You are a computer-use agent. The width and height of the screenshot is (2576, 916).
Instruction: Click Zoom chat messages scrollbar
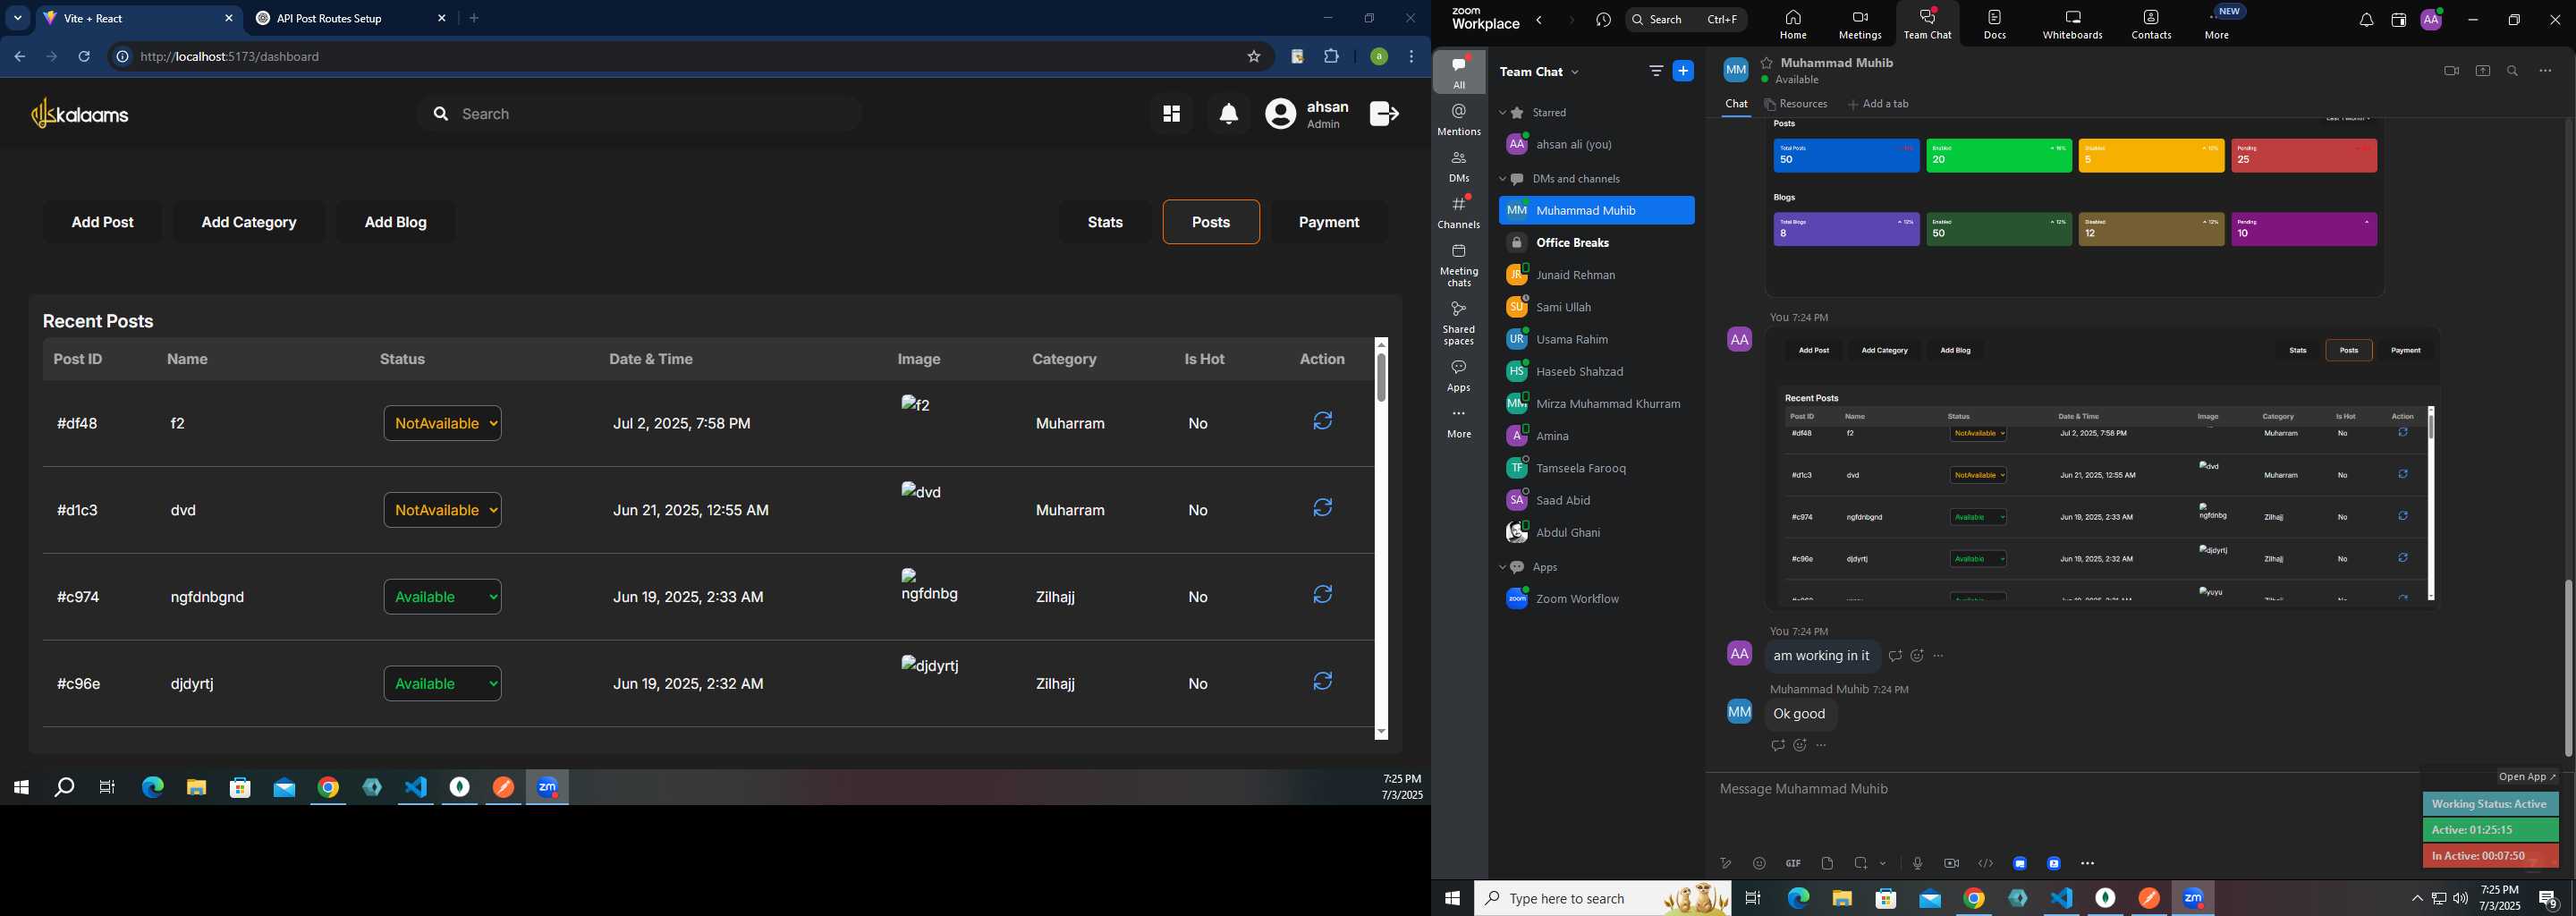[x=2568, y=668]
